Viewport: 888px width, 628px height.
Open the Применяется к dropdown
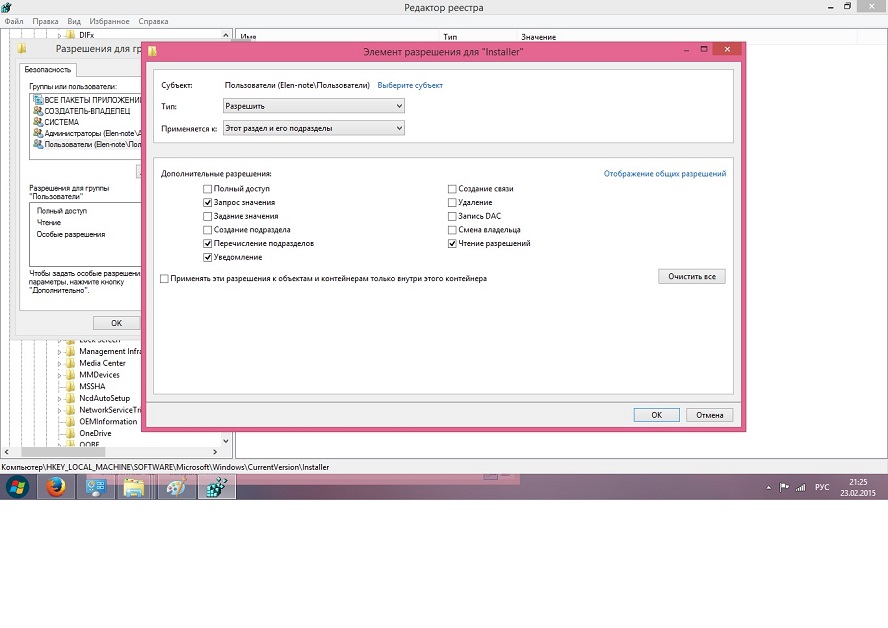(314, 129)
